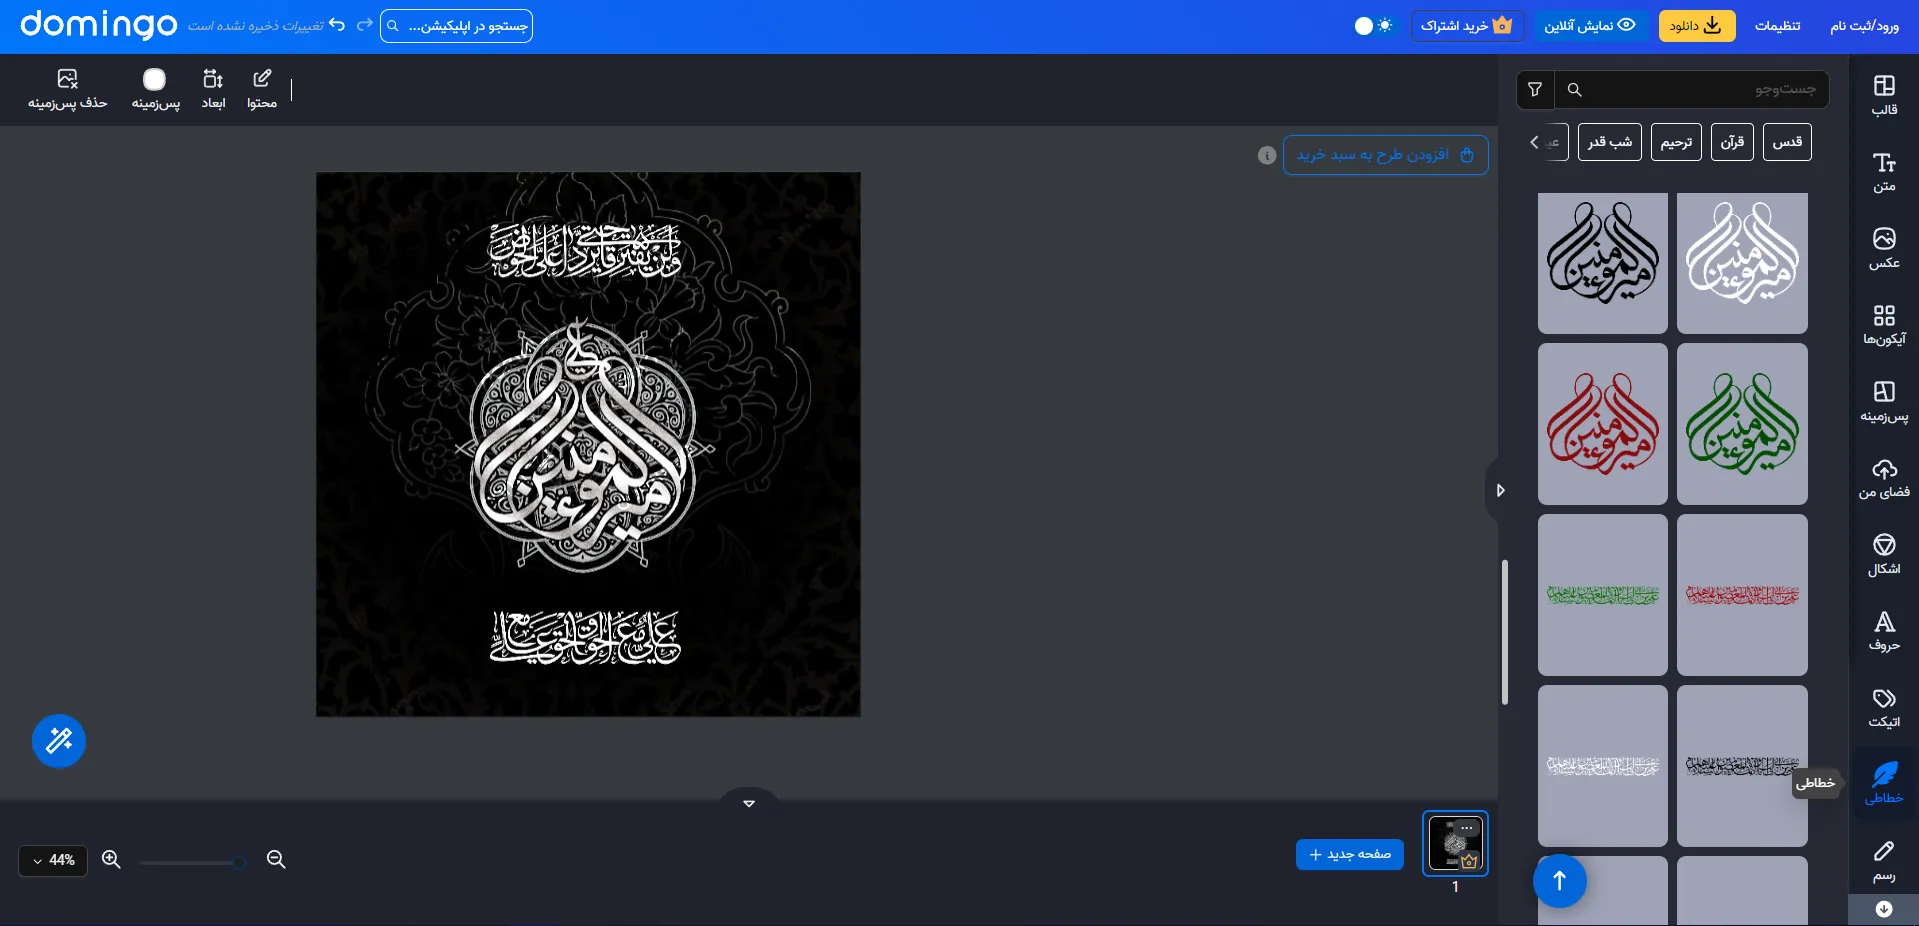Click the zoom in magnifier icon
1919x926 pixels.
tap(111, 860)
